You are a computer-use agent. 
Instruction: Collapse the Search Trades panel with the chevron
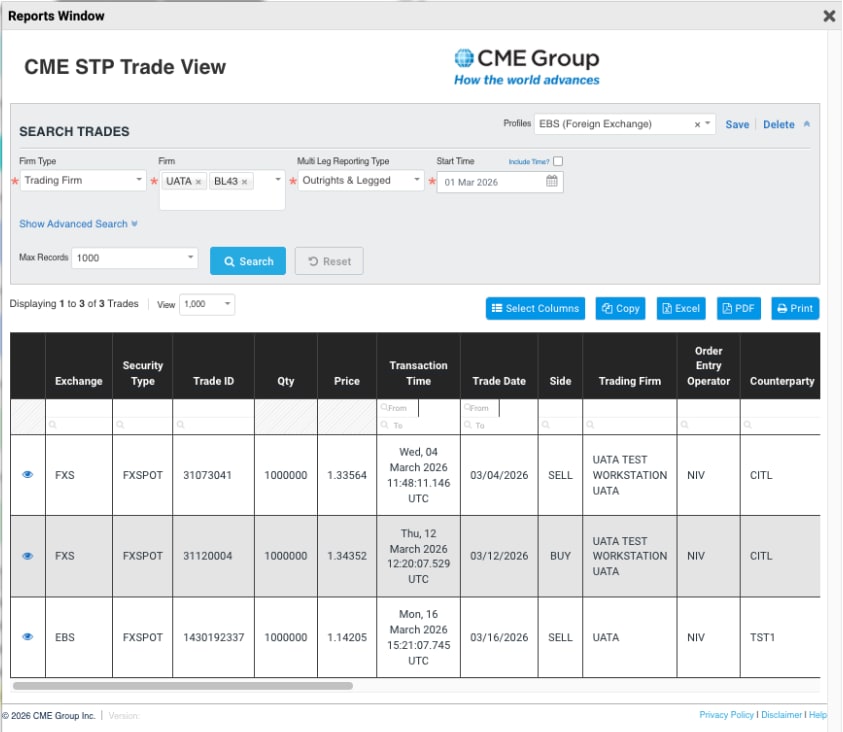[806, 124]
